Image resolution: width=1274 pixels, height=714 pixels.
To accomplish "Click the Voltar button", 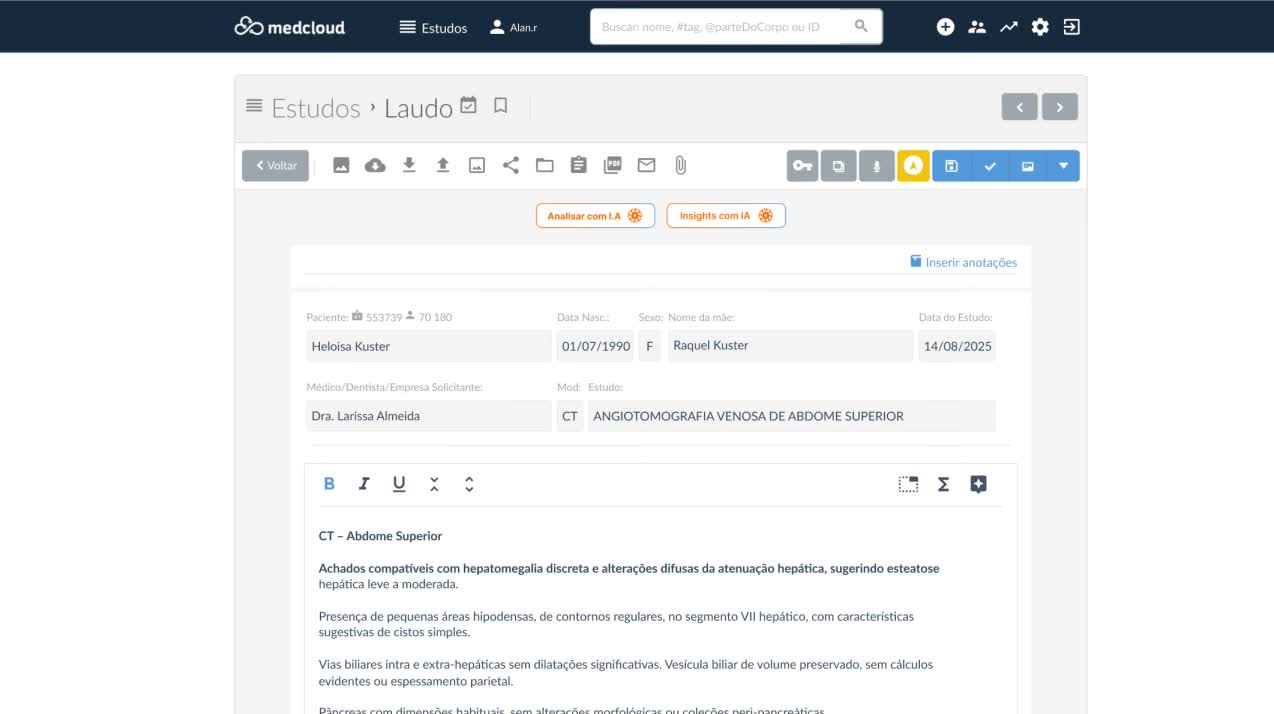I will pos(275,166).
